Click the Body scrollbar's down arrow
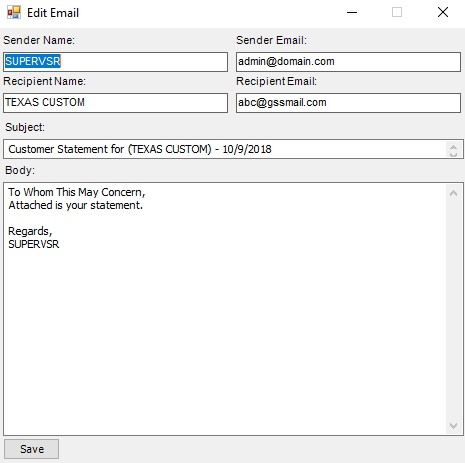Image resolution: width=465 pixels, height=463 pixels. (x=453, y=426)
